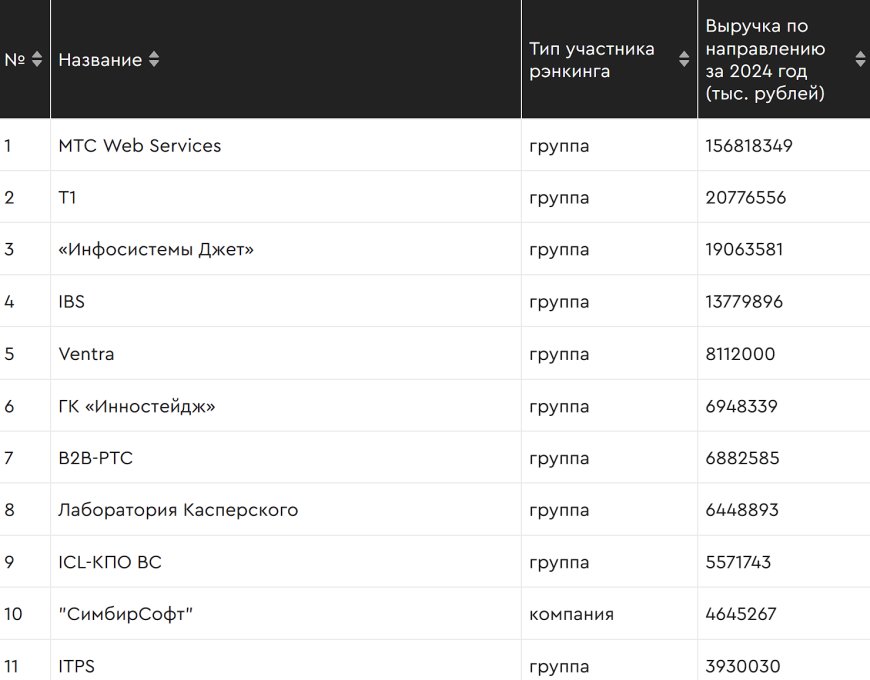Select the T1 company name

[67, 197]
